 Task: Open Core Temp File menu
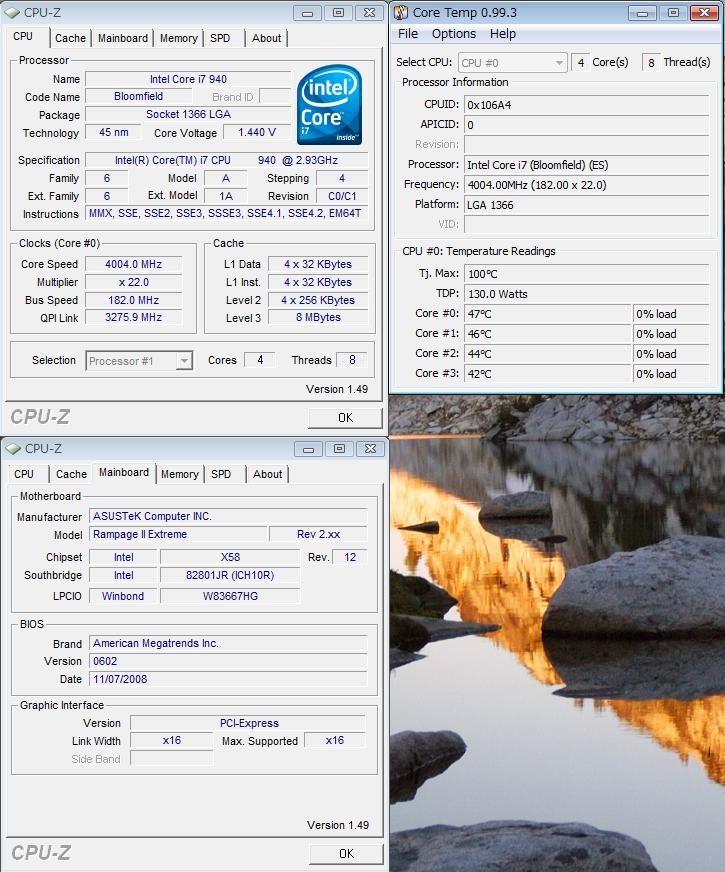click(x=408, y=34)
